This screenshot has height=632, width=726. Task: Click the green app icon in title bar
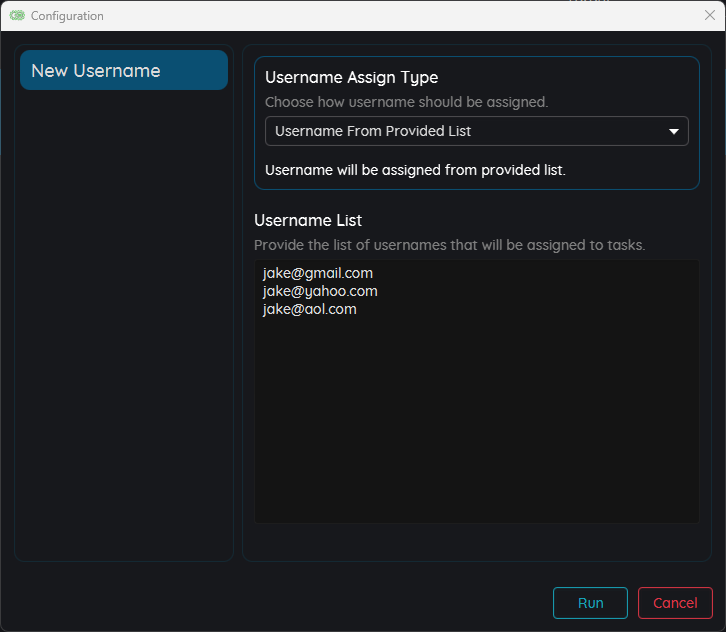click(x=17, y=16)
